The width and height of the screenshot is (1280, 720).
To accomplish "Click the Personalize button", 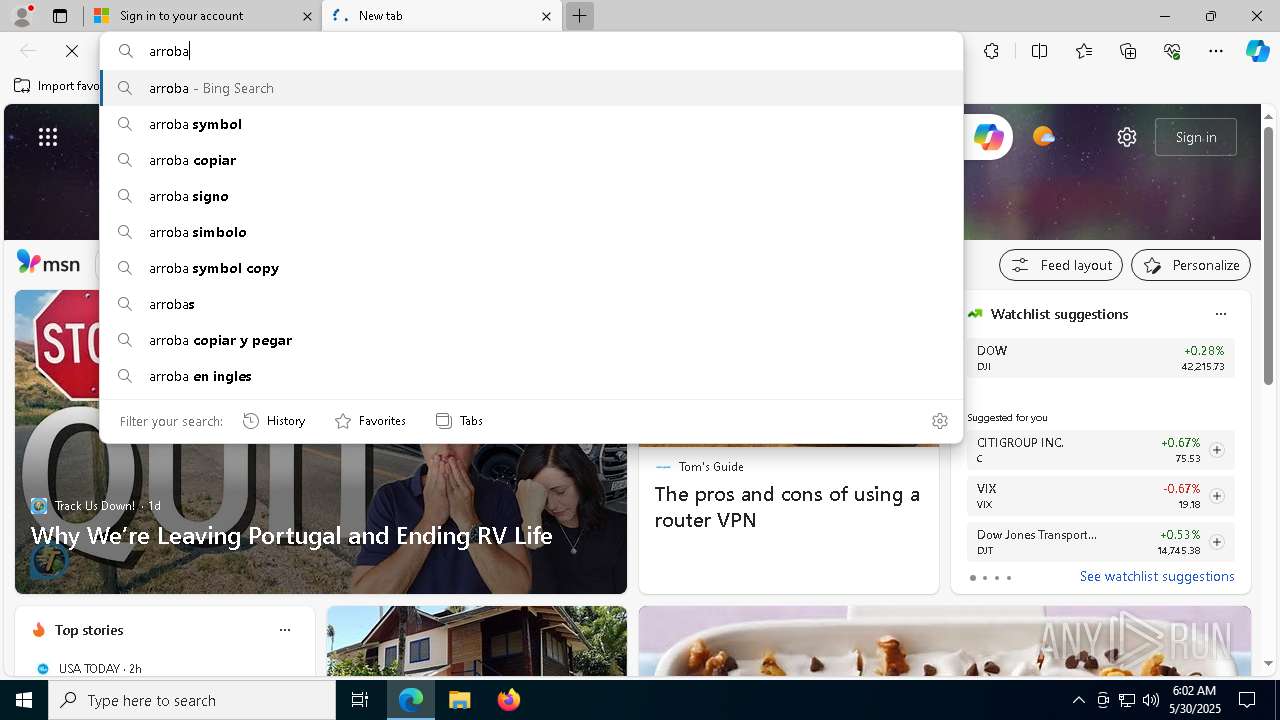I will click(x=1191, y=265).
